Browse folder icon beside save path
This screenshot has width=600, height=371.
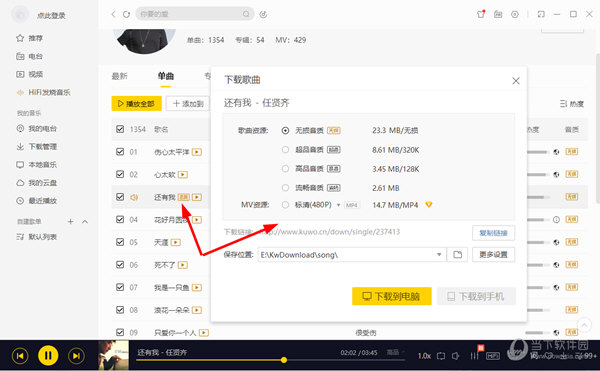point(457,254)
